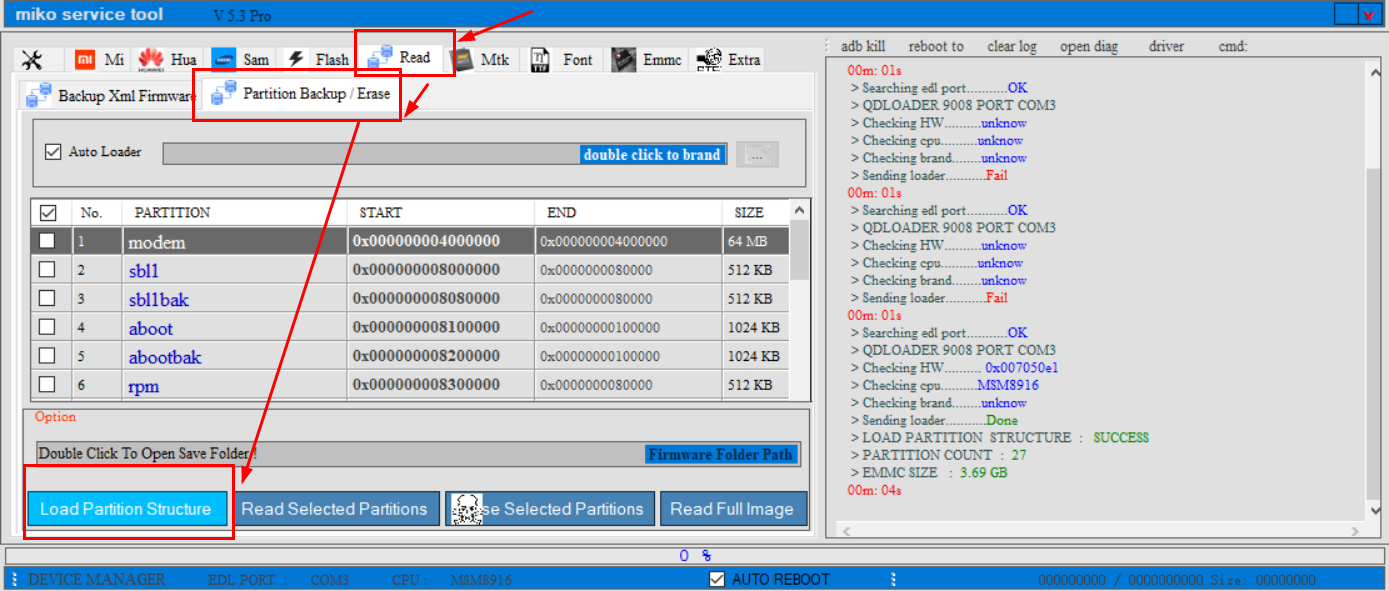This screenshot has width=1389, height=591.
Task: Select the sbl1bak partition name
Action: [159, 300]
